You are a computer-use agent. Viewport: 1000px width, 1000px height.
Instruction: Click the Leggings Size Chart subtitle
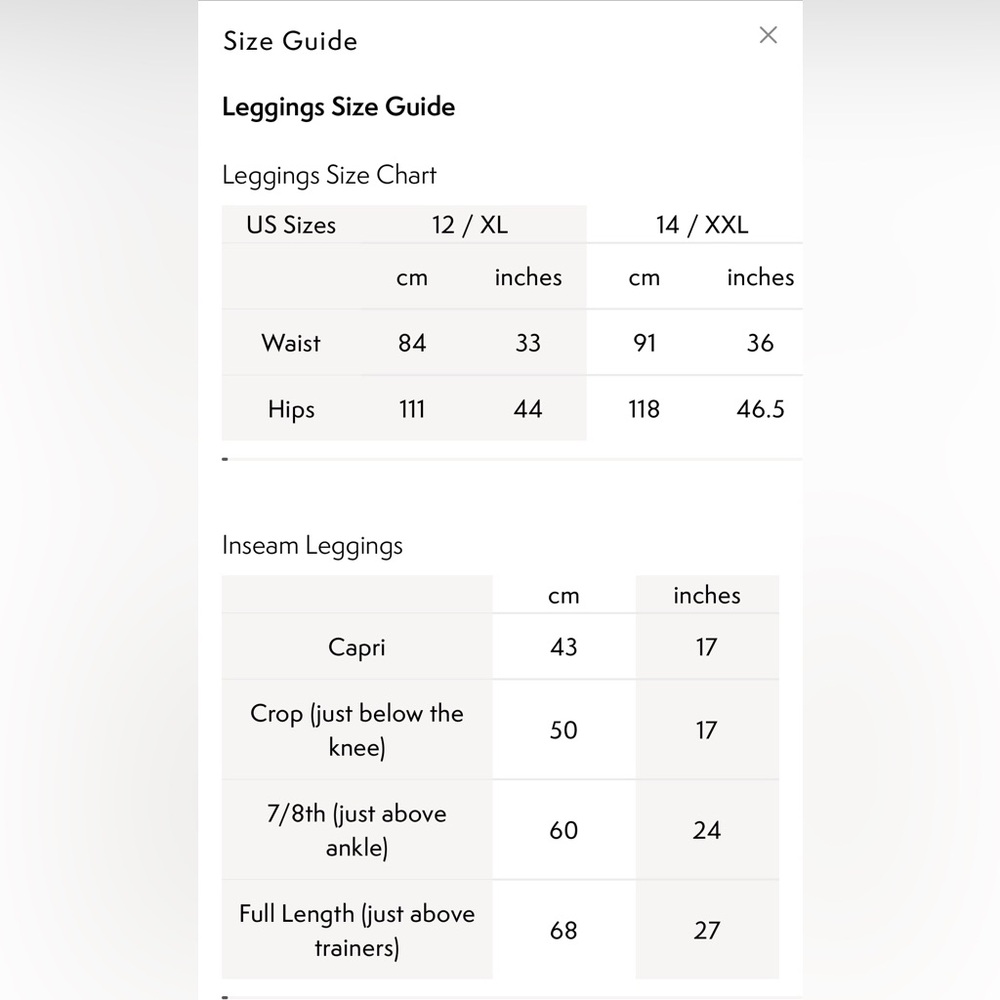coord(329,175)
